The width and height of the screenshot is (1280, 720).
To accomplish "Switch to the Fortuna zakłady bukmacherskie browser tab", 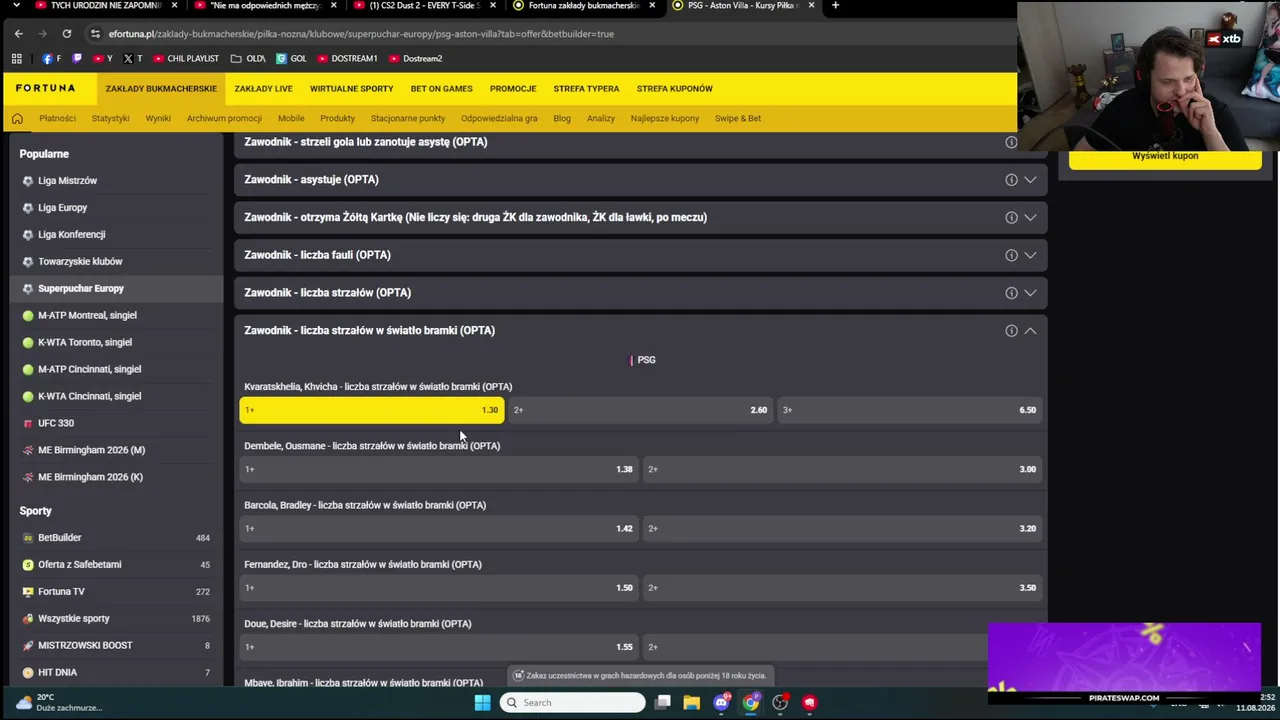I will pyautogui.click(x=583, y=6).
